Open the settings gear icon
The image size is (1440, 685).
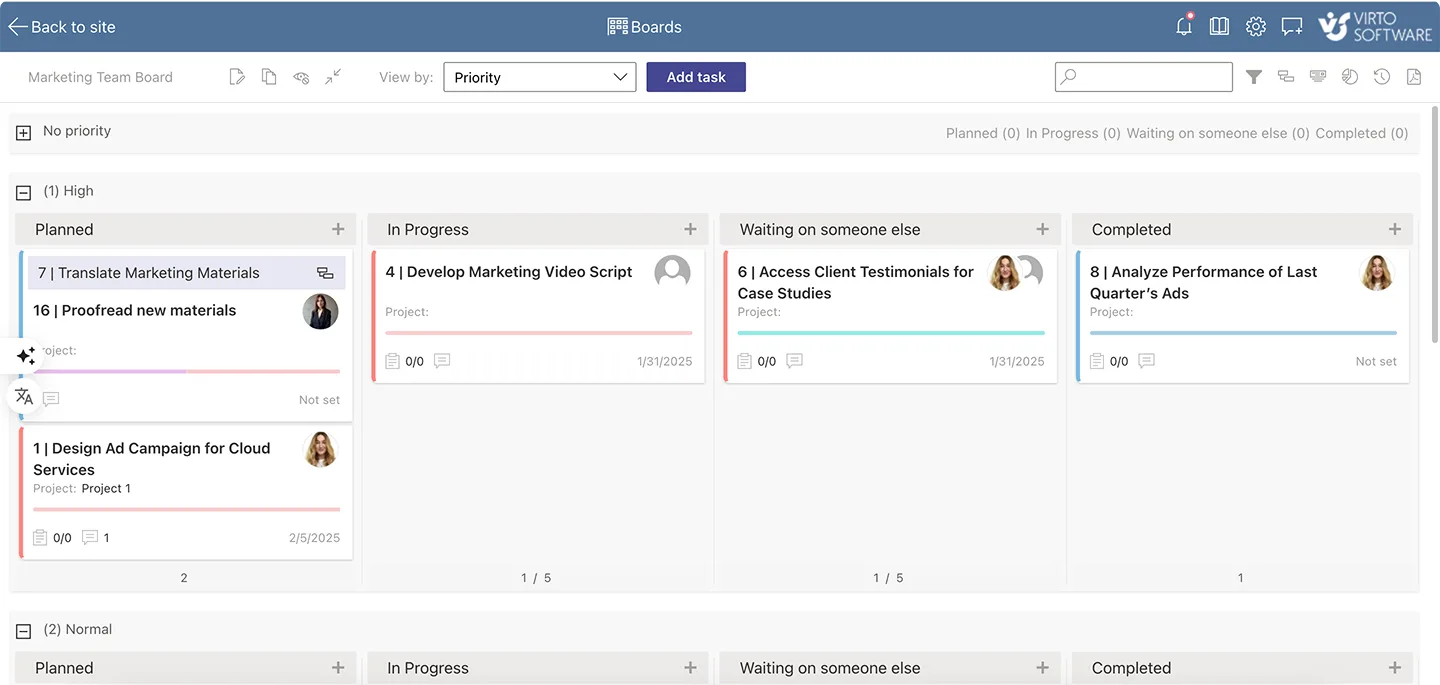pos(1255,26)
